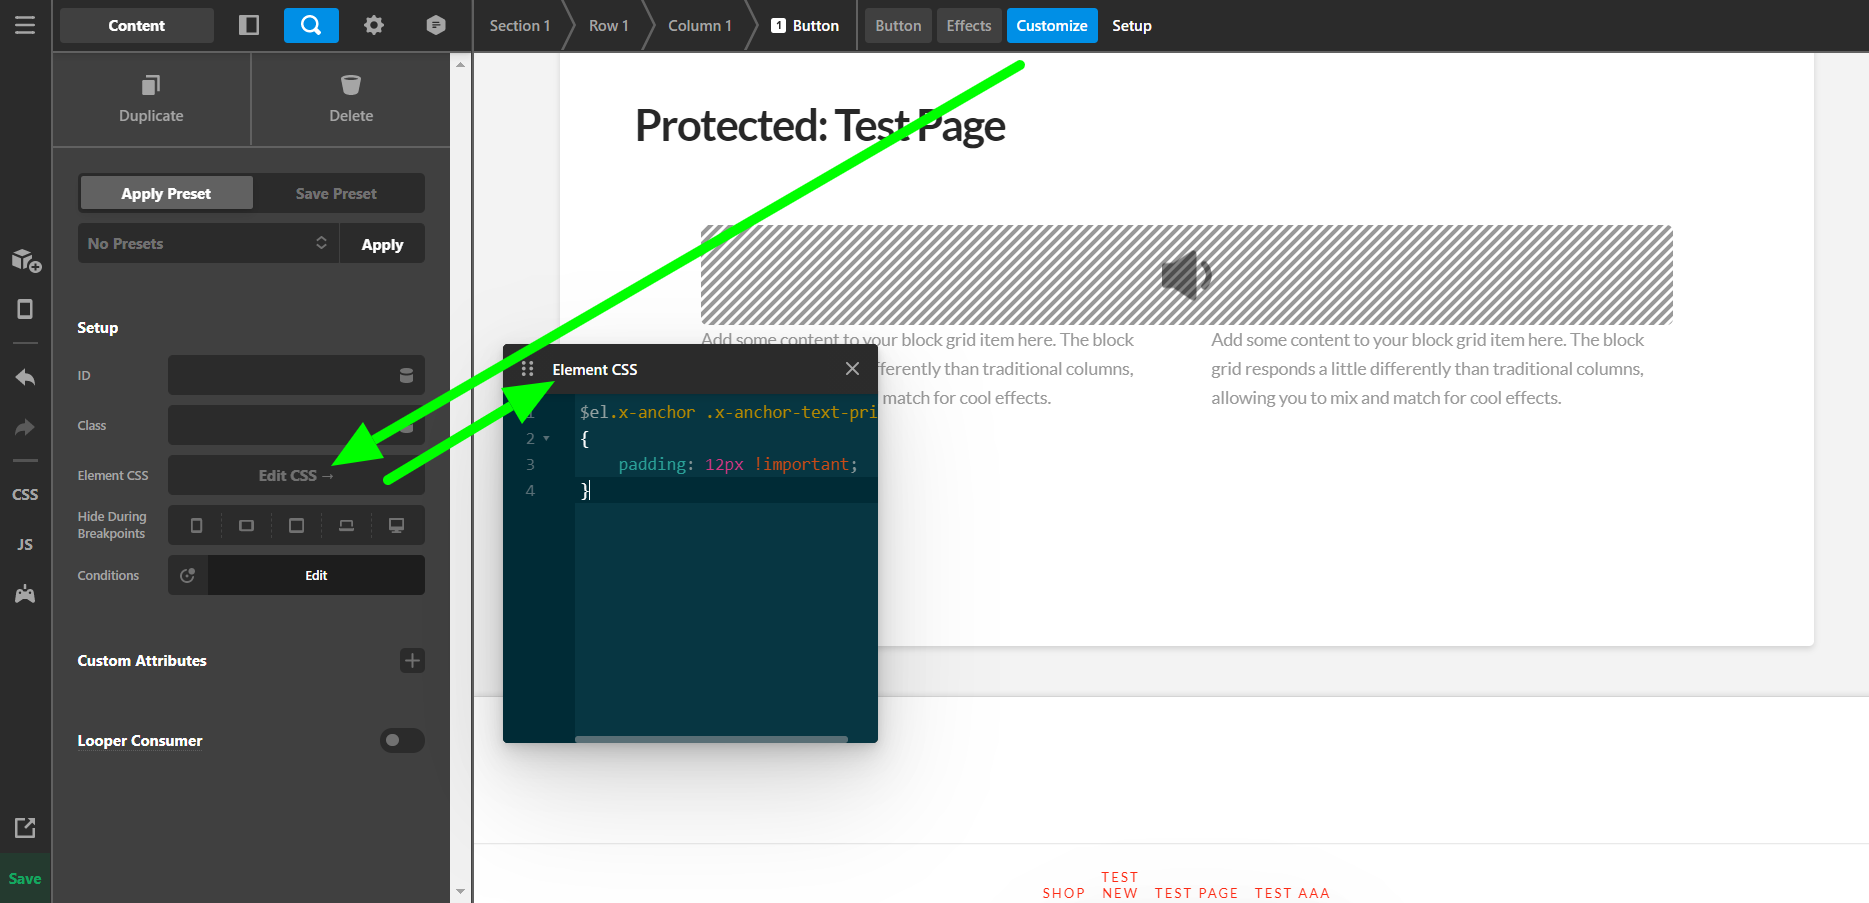1869x903 pixels.
Task: Open the add elements cube icon
Action: [25, 261]
